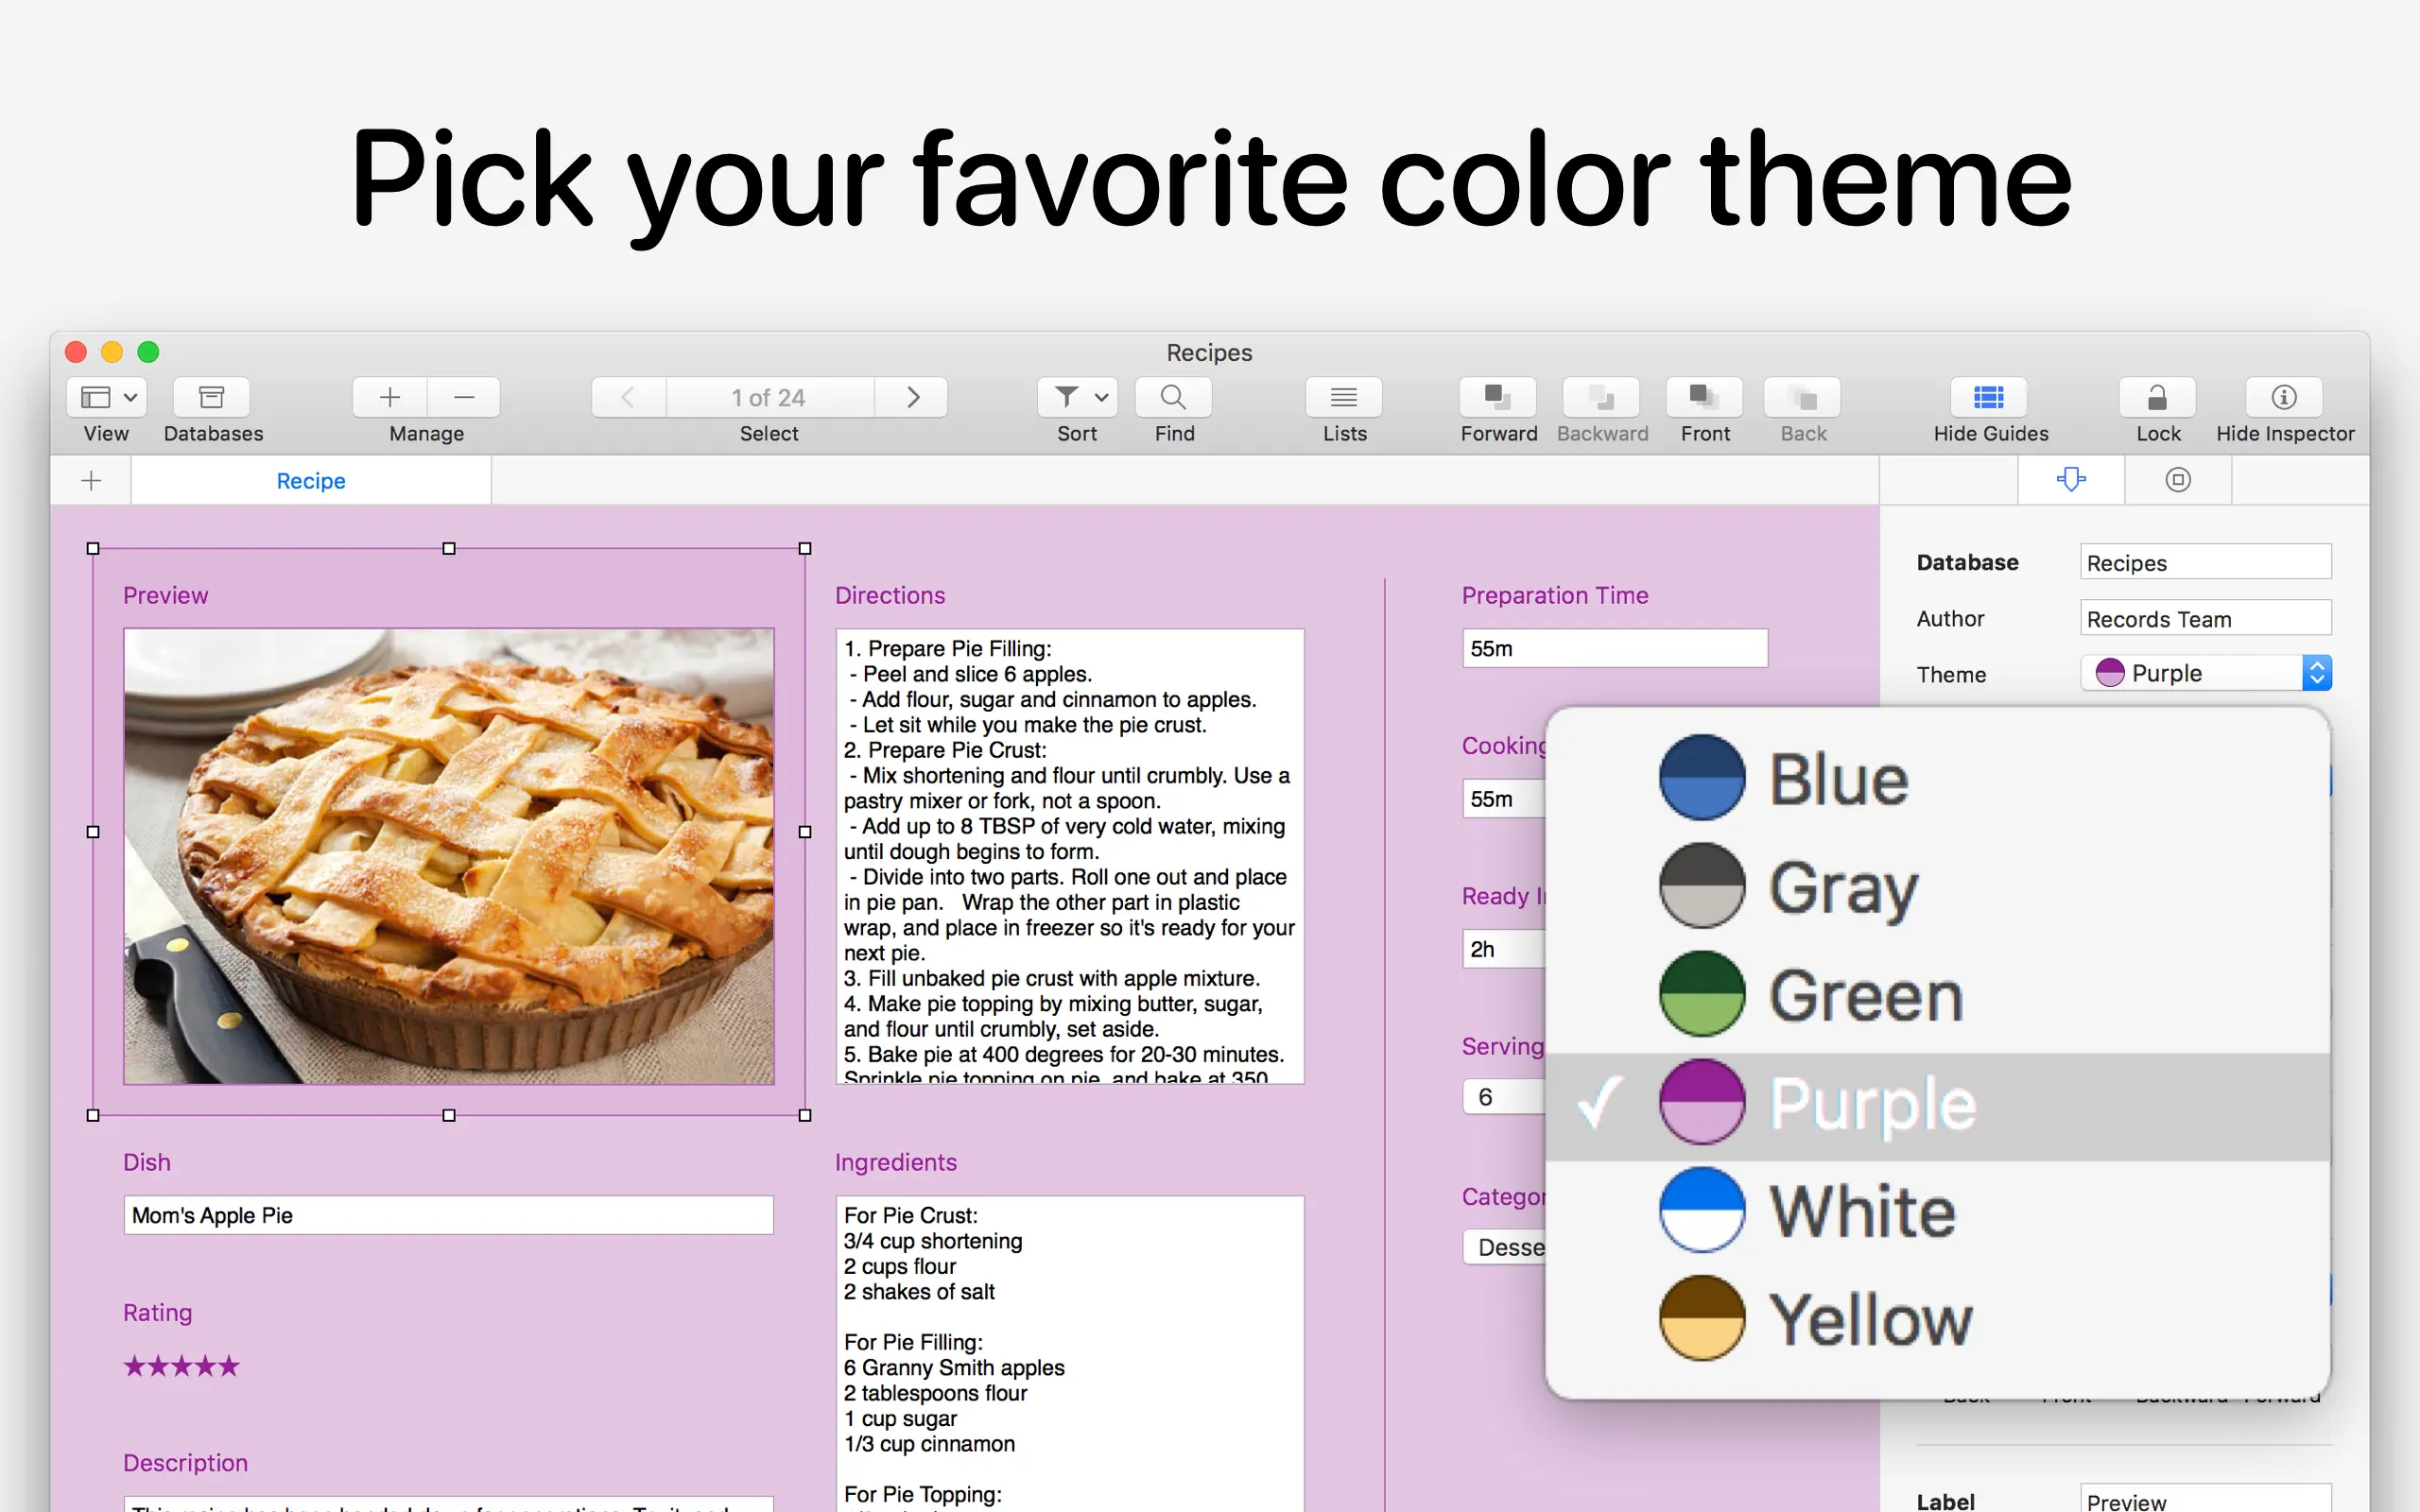Bring object Forward icon
Viewport: 2420px width, 1512px height.
(1497, 398)
